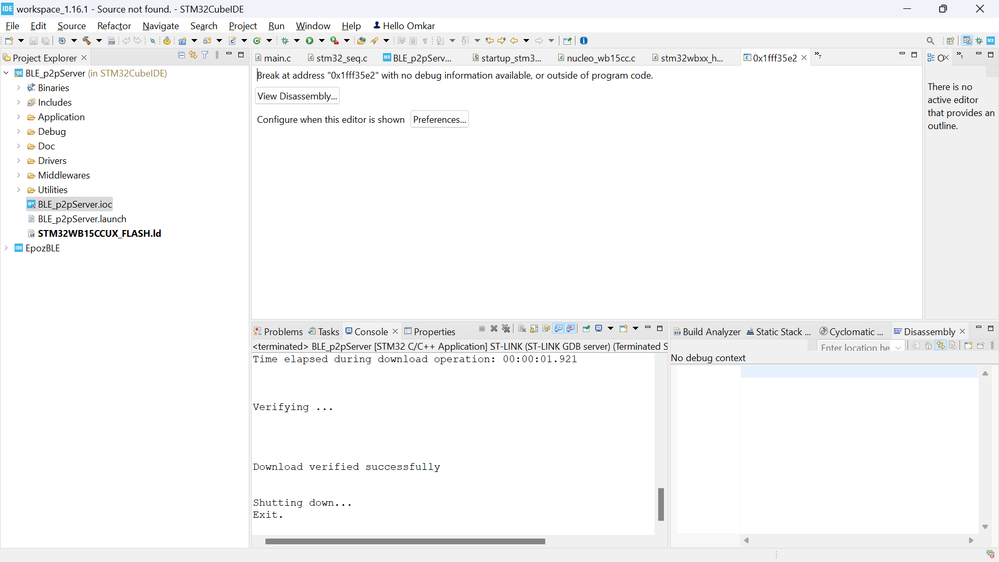Expand the EpozBLE project
Viewport: 999px width, 562px height.
(x=6, y=248)
